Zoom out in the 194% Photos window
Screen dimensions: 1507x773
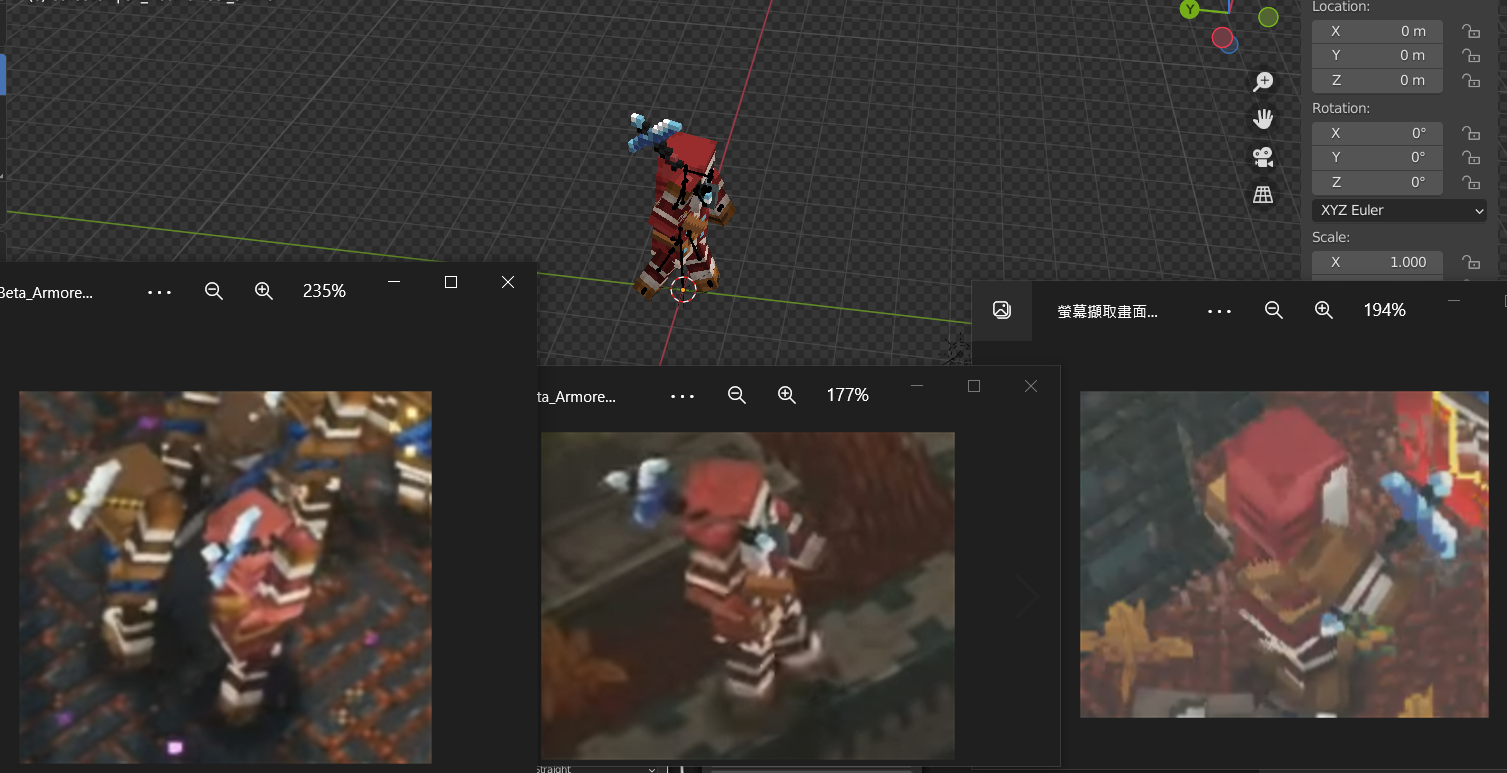(1274, 310)
